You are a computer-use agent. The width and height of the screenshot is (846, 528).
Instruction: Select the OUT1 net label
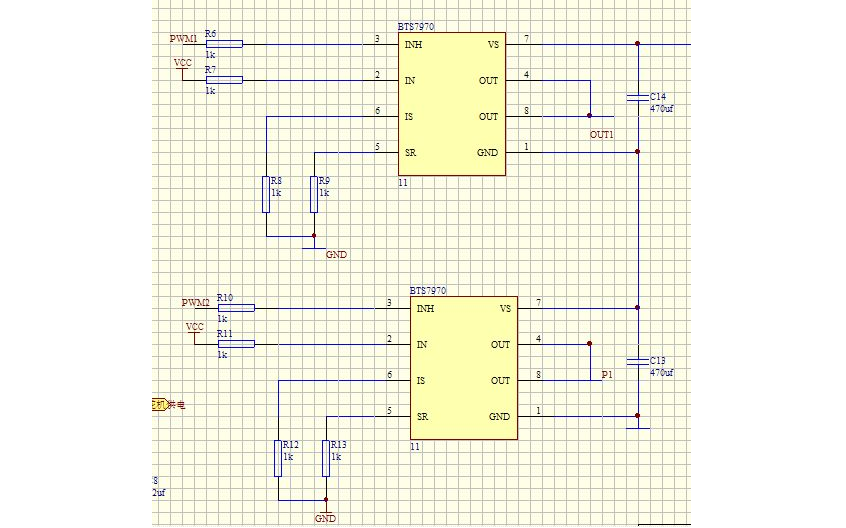(x=602, y=135)
